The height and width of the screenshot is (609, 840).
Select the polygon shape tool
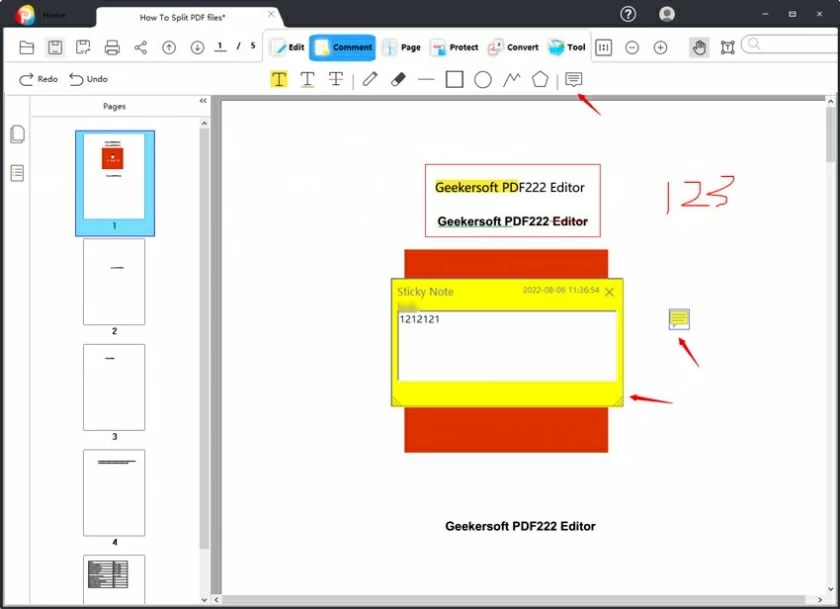coord(539,79)
